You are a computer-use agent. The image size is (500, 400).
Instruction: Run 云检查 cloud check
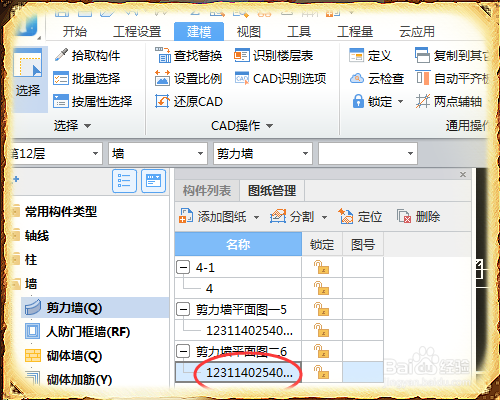click(x=377, y=79)
